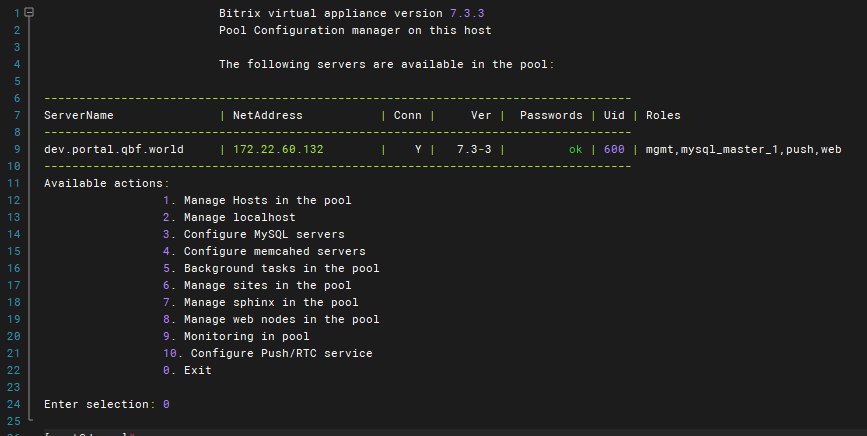Click '5. Background tasks in the pool'
The image size is (867, 436).
(x=271, y=268)
